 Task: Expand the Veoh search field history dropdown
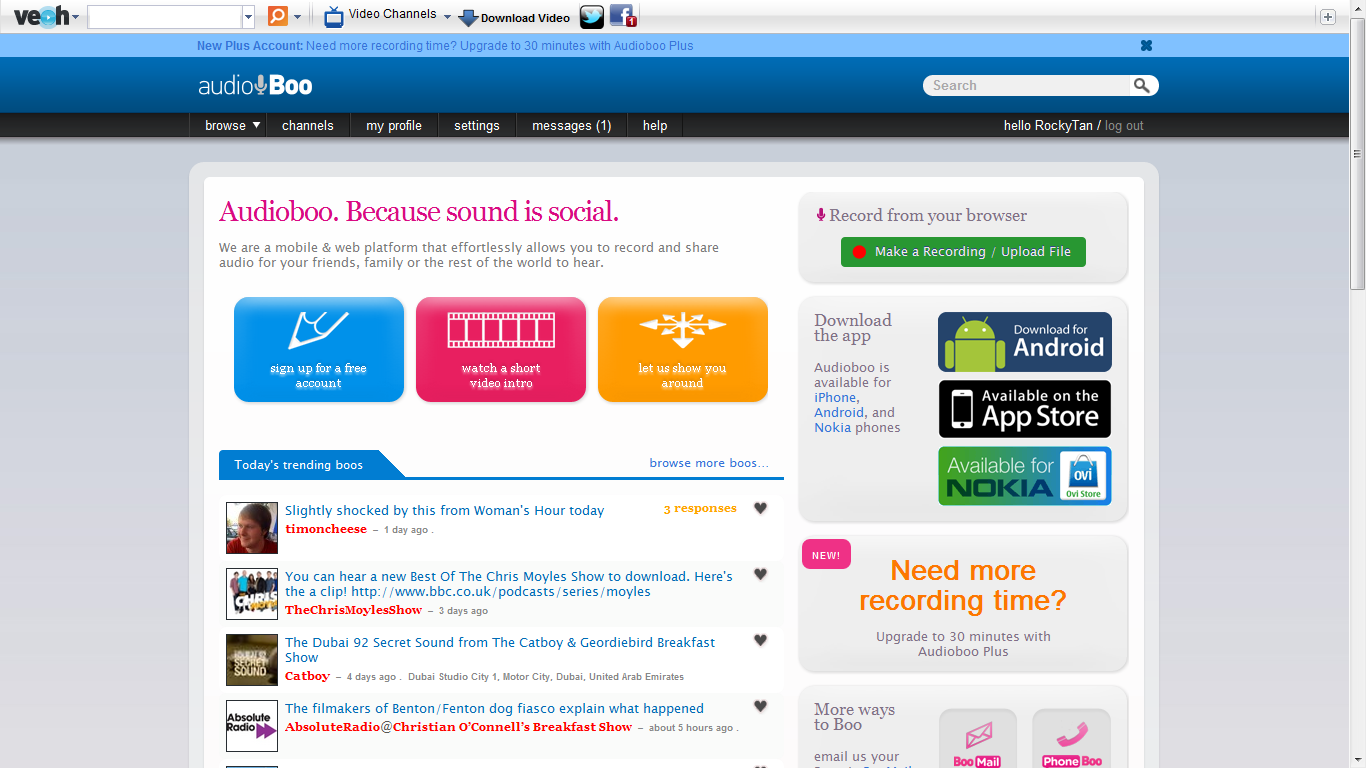coord(249,17)
